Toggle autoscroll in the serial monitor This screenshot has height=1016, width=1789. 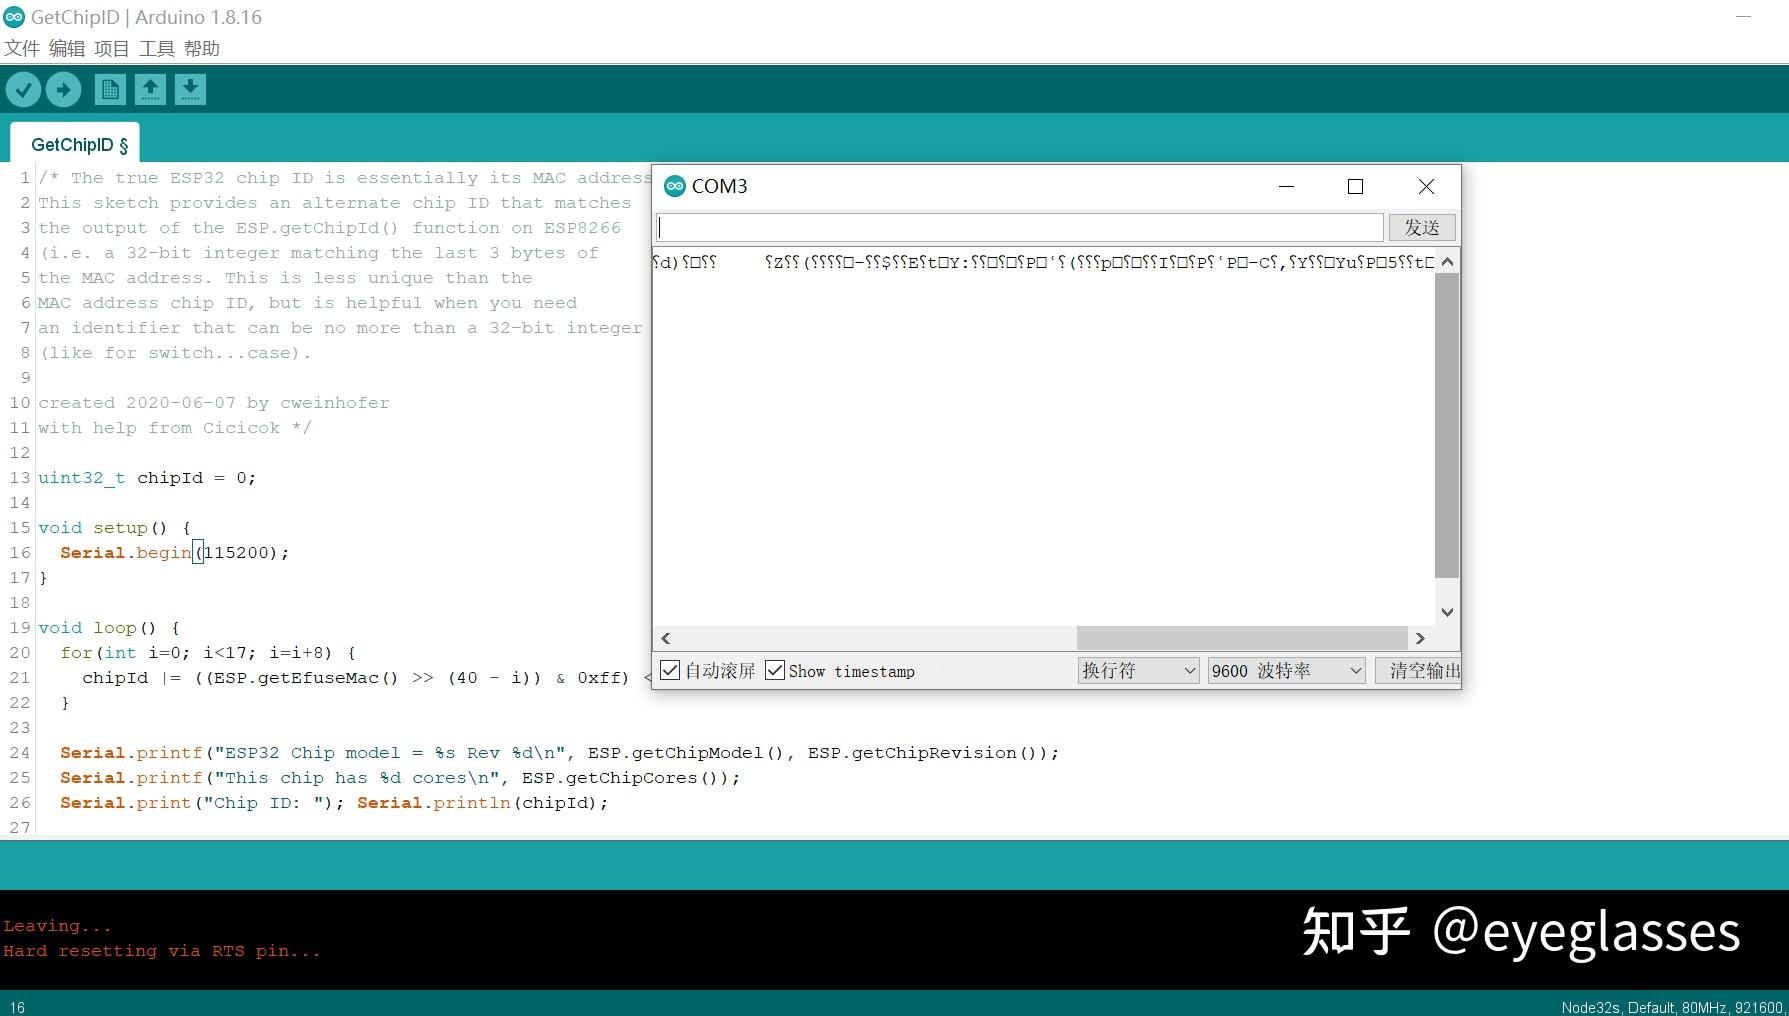[x=670, y=669]
